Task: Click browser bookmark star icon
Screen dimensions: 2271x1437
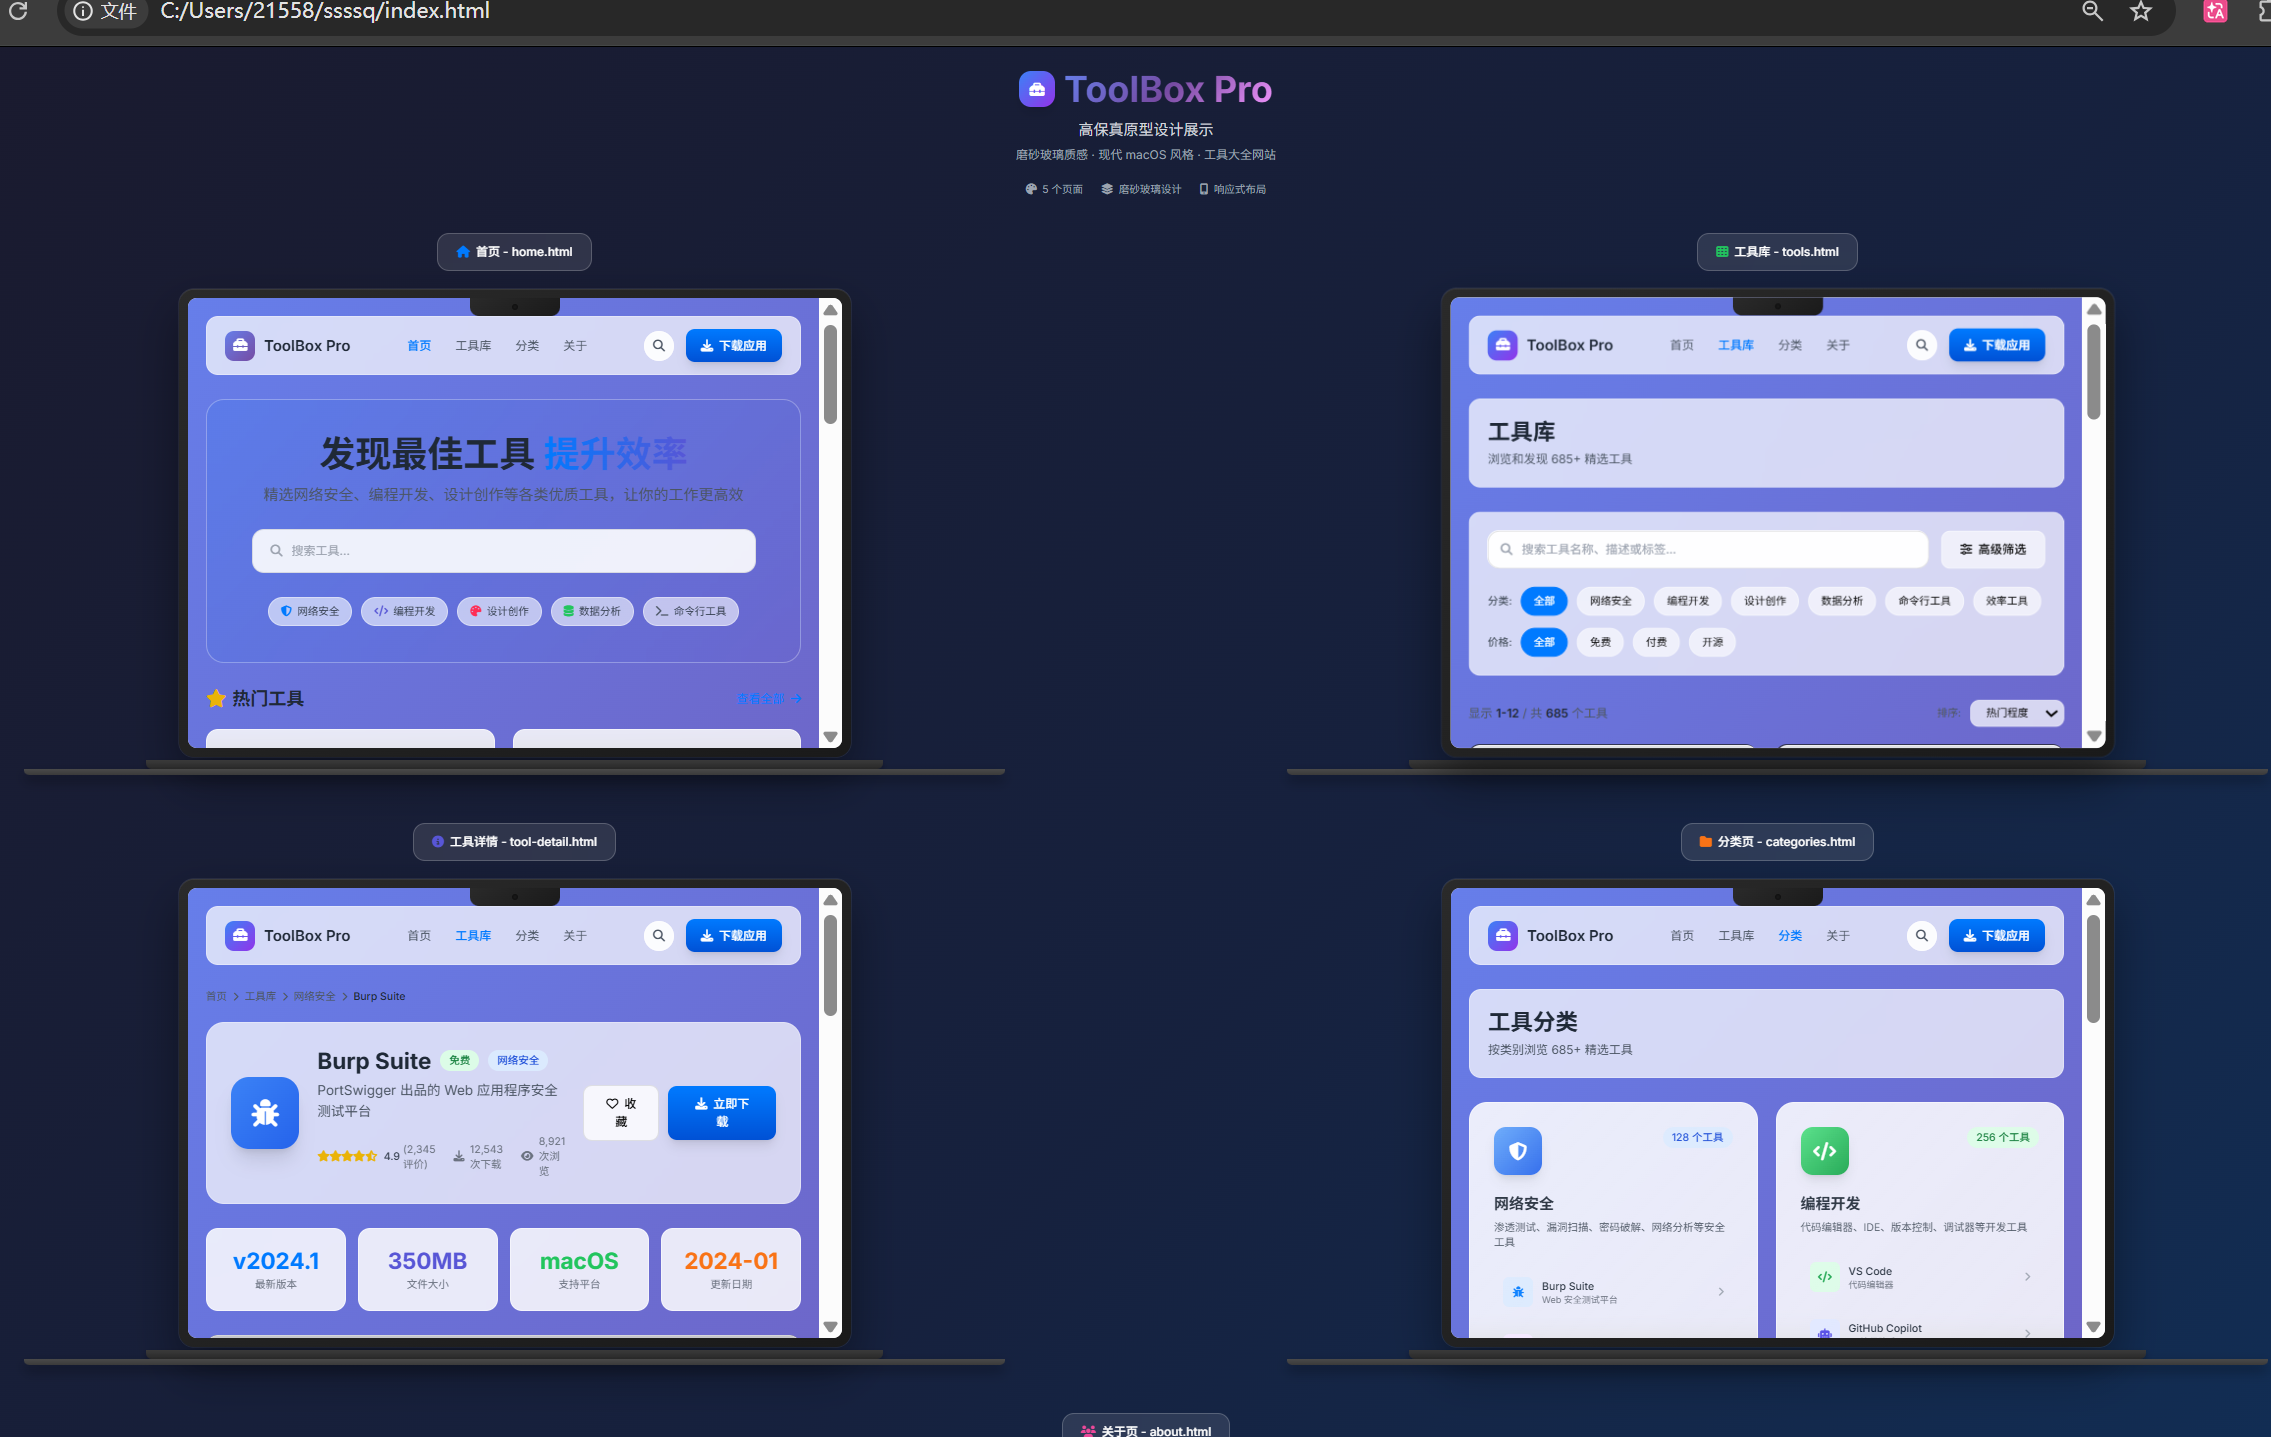Action: [x=2140, y=12]
